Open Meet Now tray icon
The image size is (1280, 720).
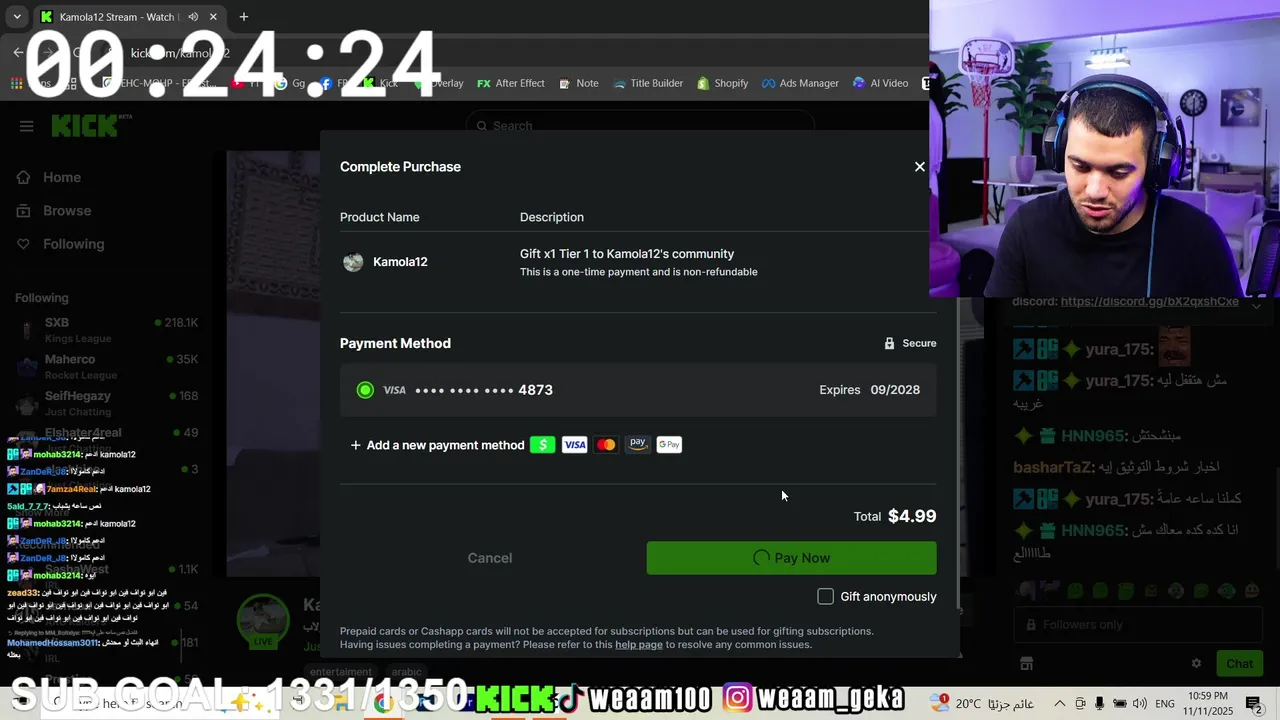(1080, 704)
